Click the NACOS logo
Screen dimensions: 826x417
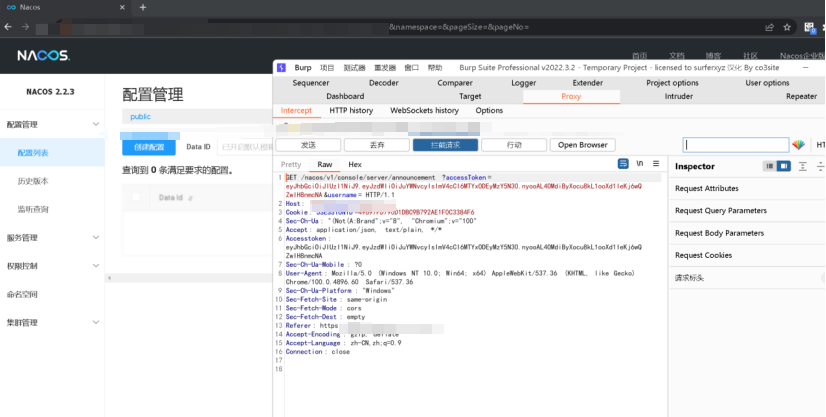coord(43,55)
